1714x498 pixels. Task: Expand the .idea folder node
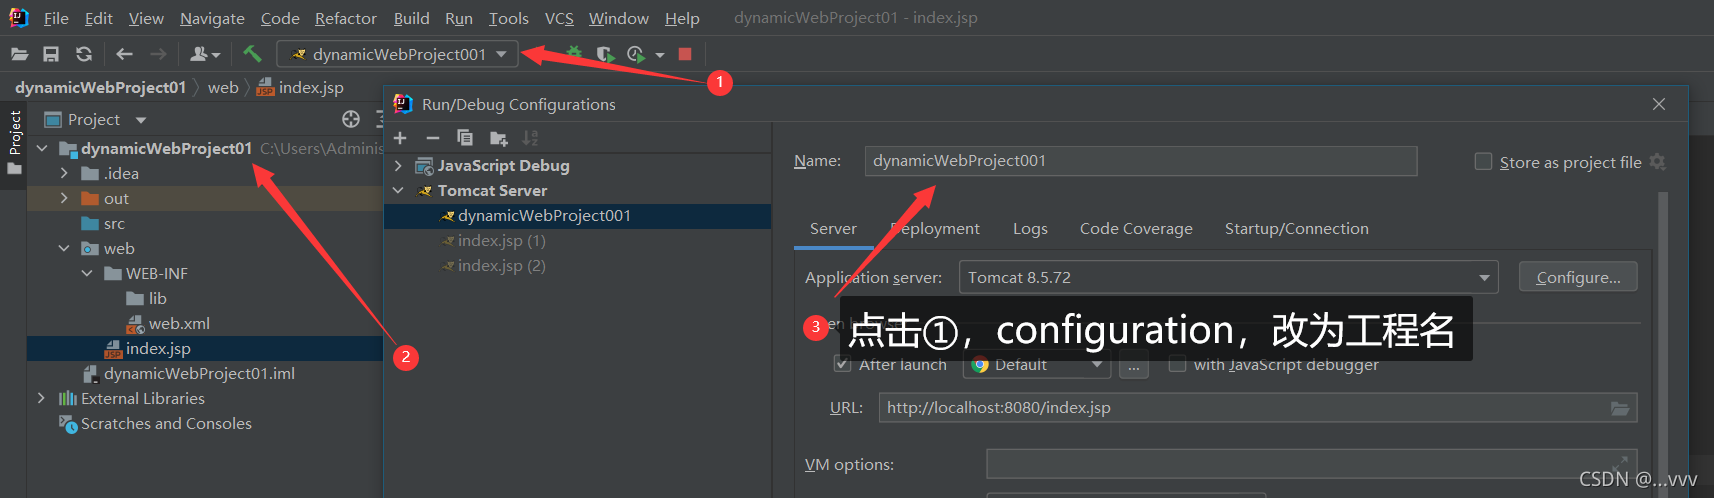pyautogui.click(x=64, y=173)
